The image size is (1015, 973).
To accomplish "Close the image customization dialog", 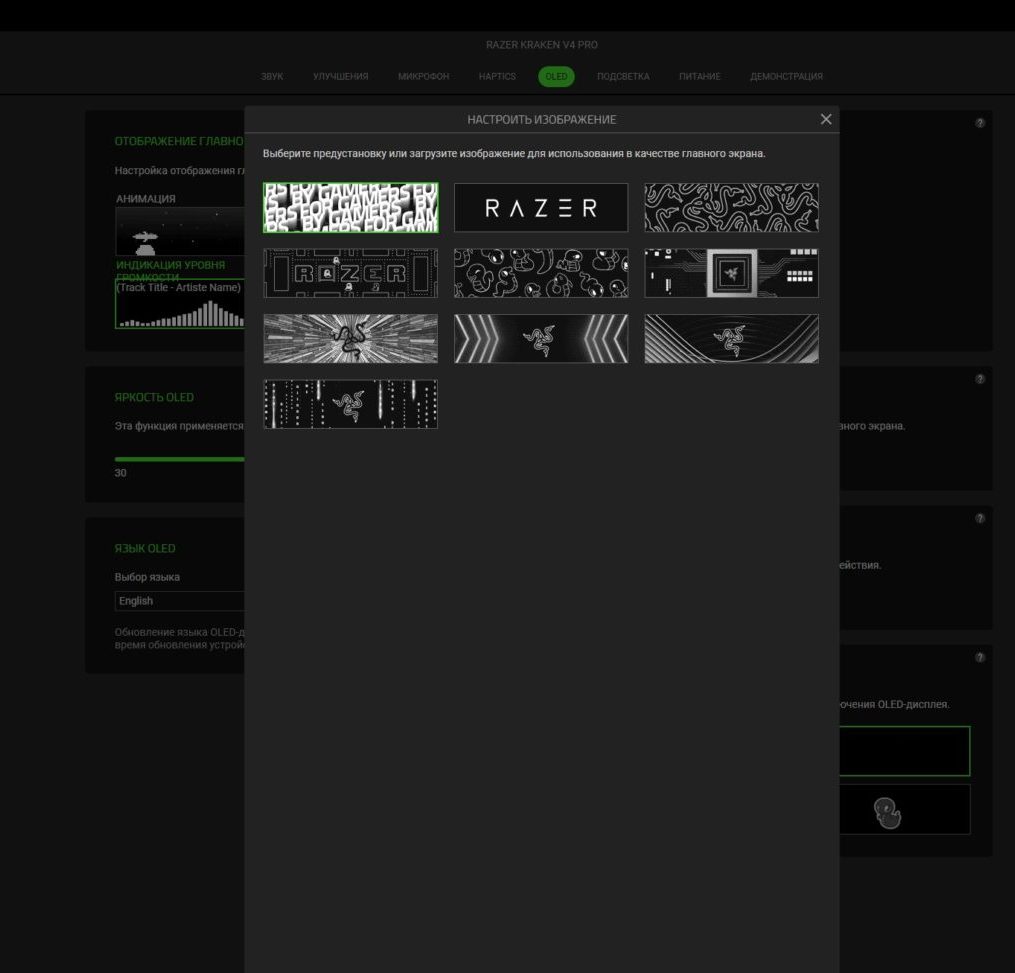I will 826,119.
